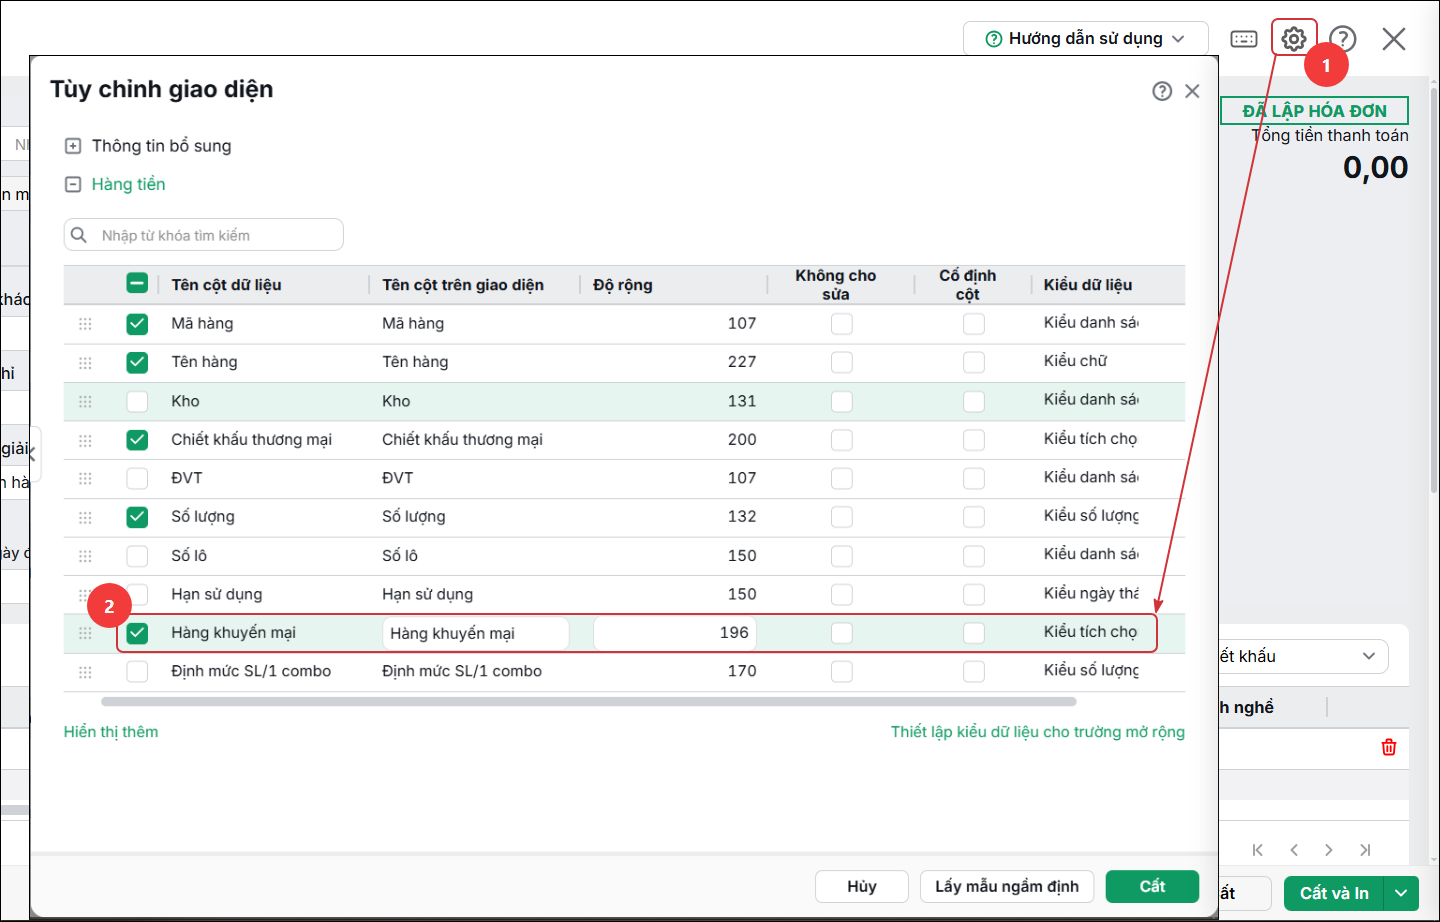
Task: Click ĐÃ LẬP HÓA ĐƠN status label
Action: [x=1314, y=110]
